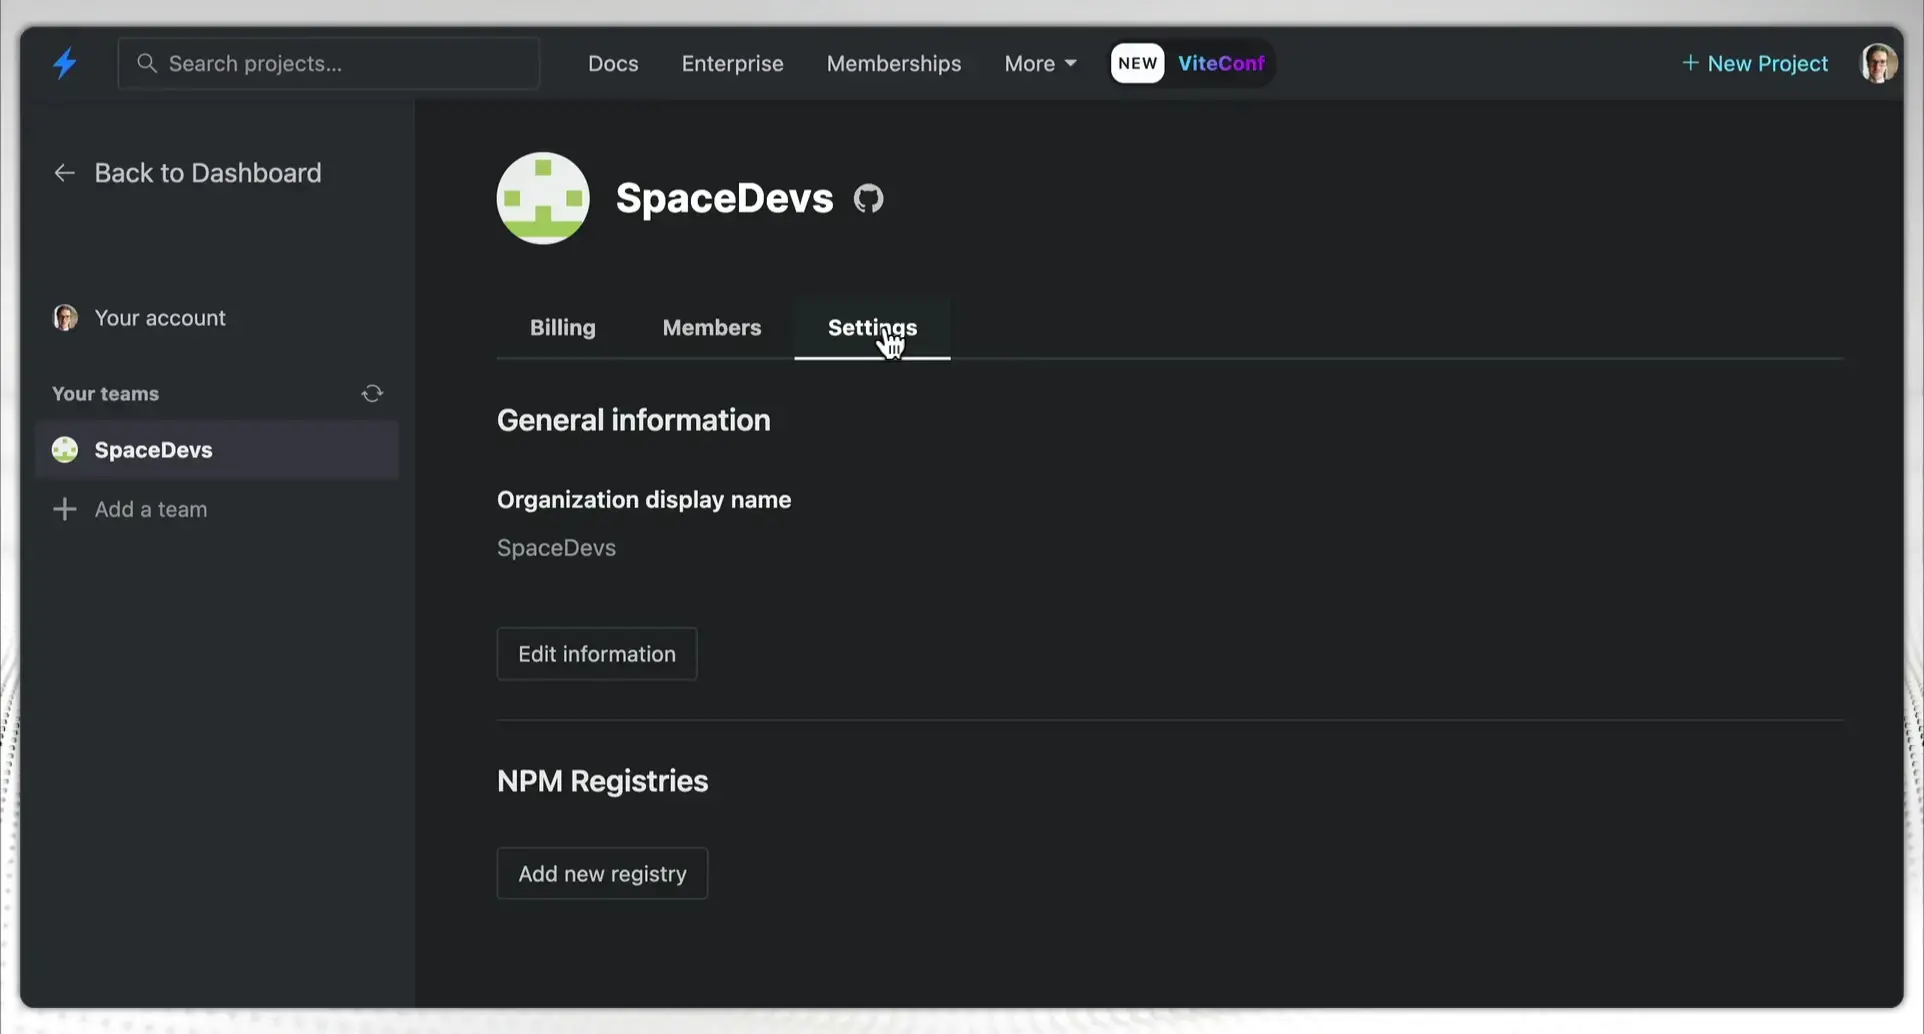Click the large SpaceDevs organization avatar
The width and height of the screenshot is (1924, 1034).
[543, 198]
